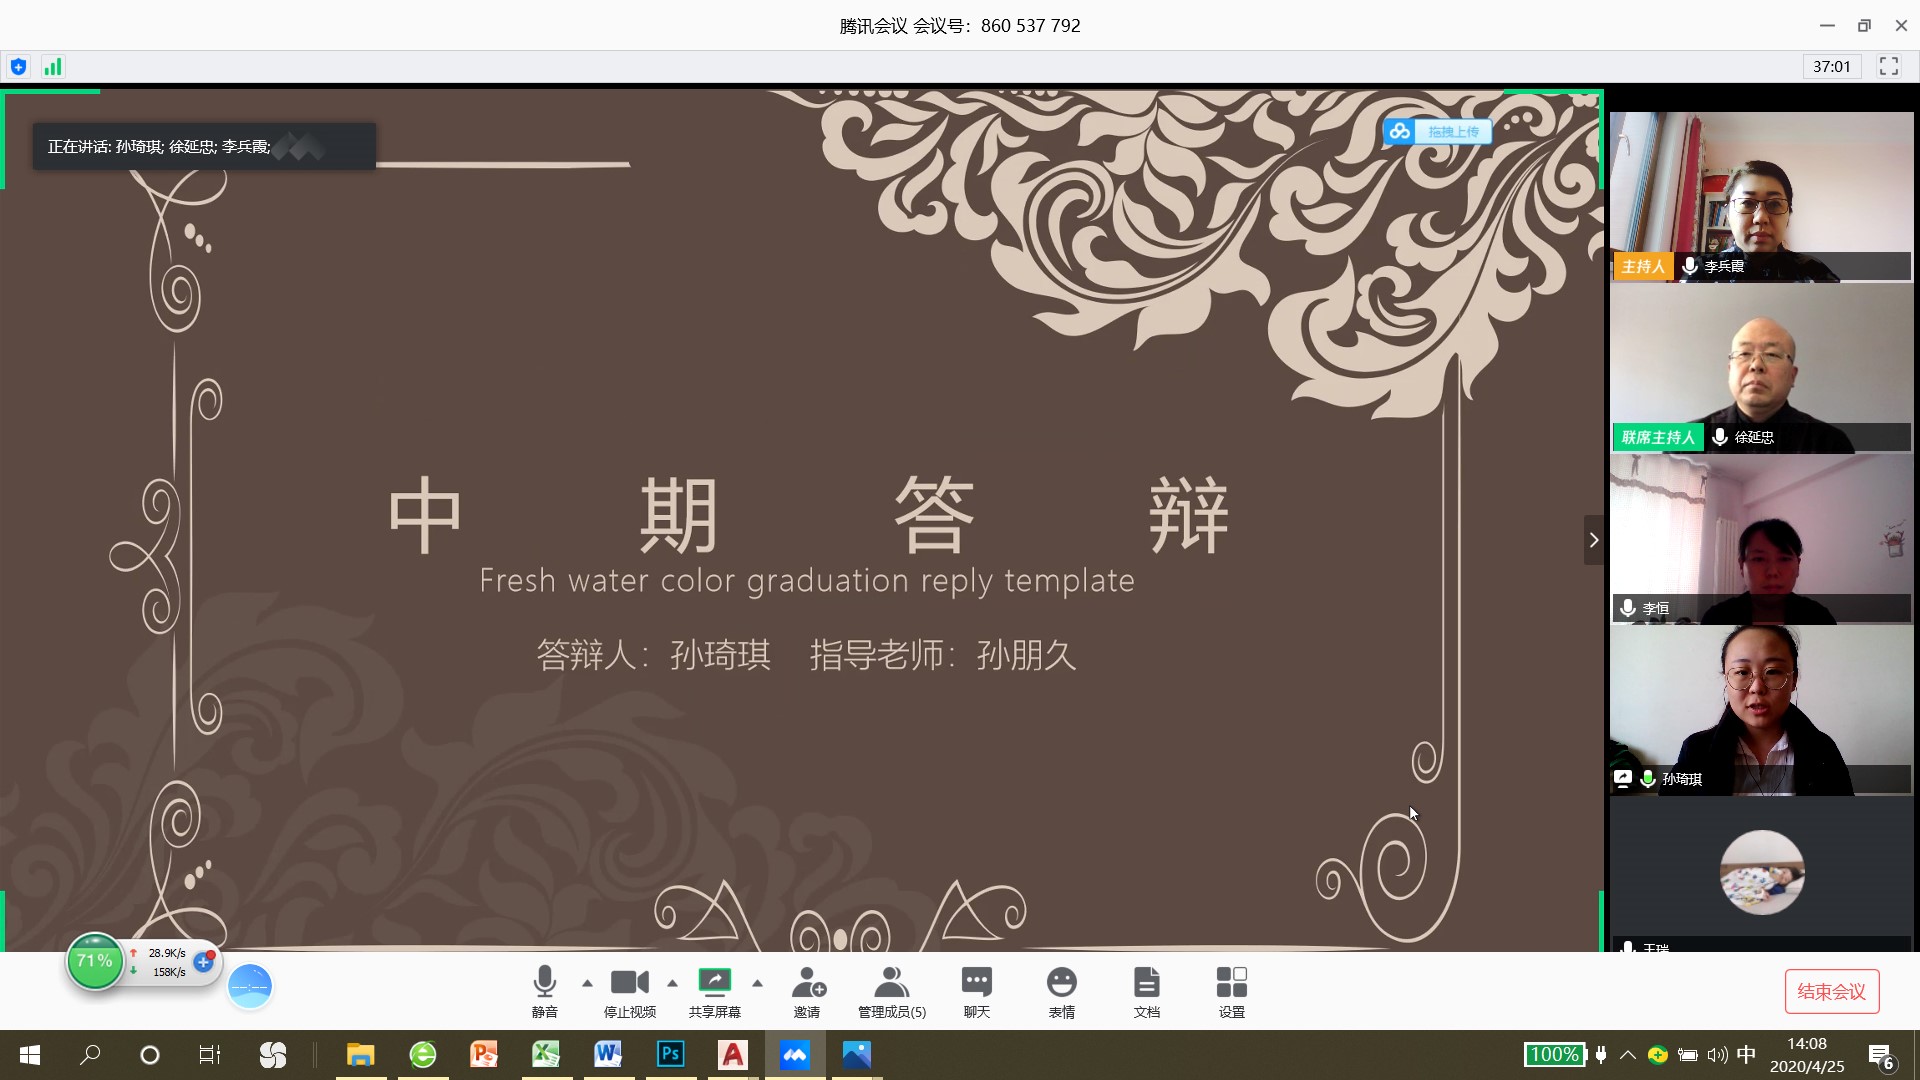Open PowerPoint from the taskbar

pos(484,1054)
